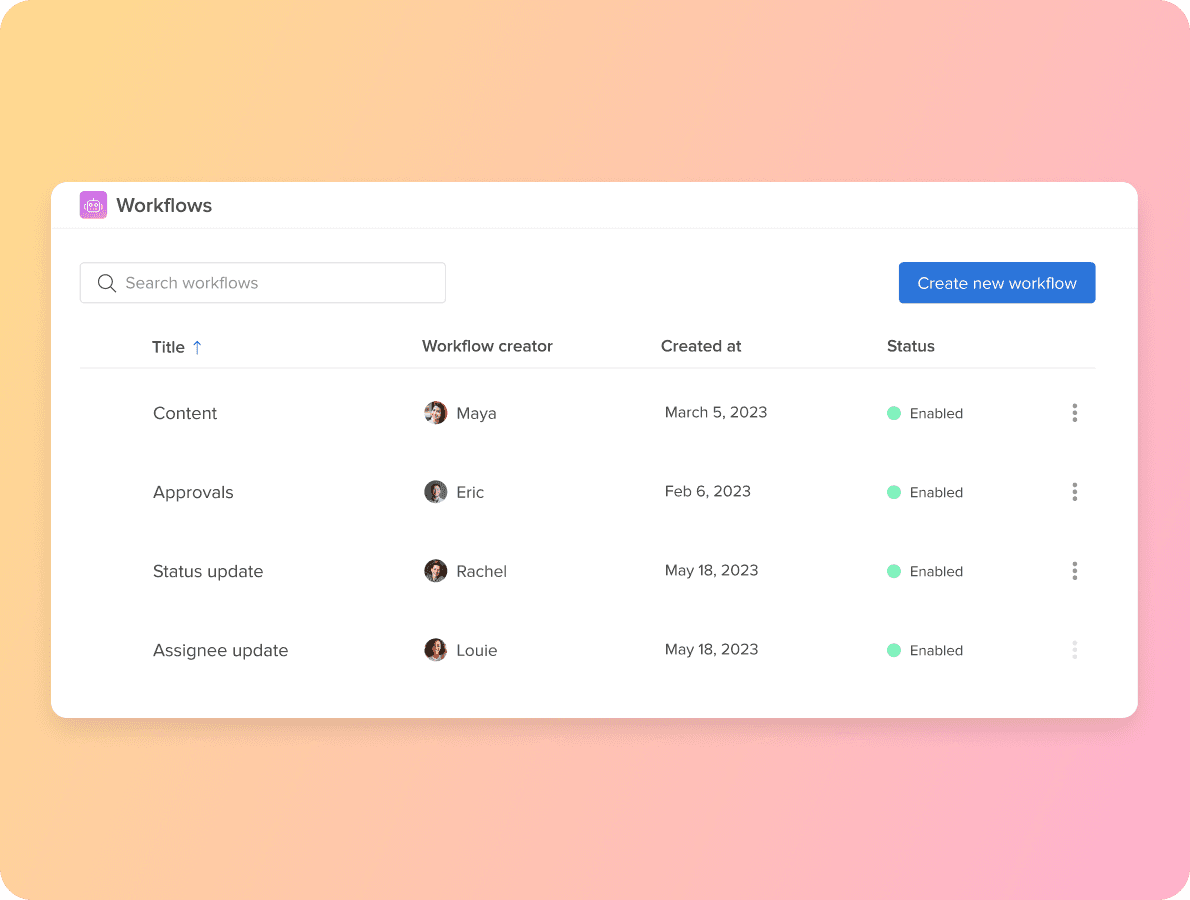Open the kebab menu for Approvals workflow
1190x900 pixels.
pos(1074,492)
